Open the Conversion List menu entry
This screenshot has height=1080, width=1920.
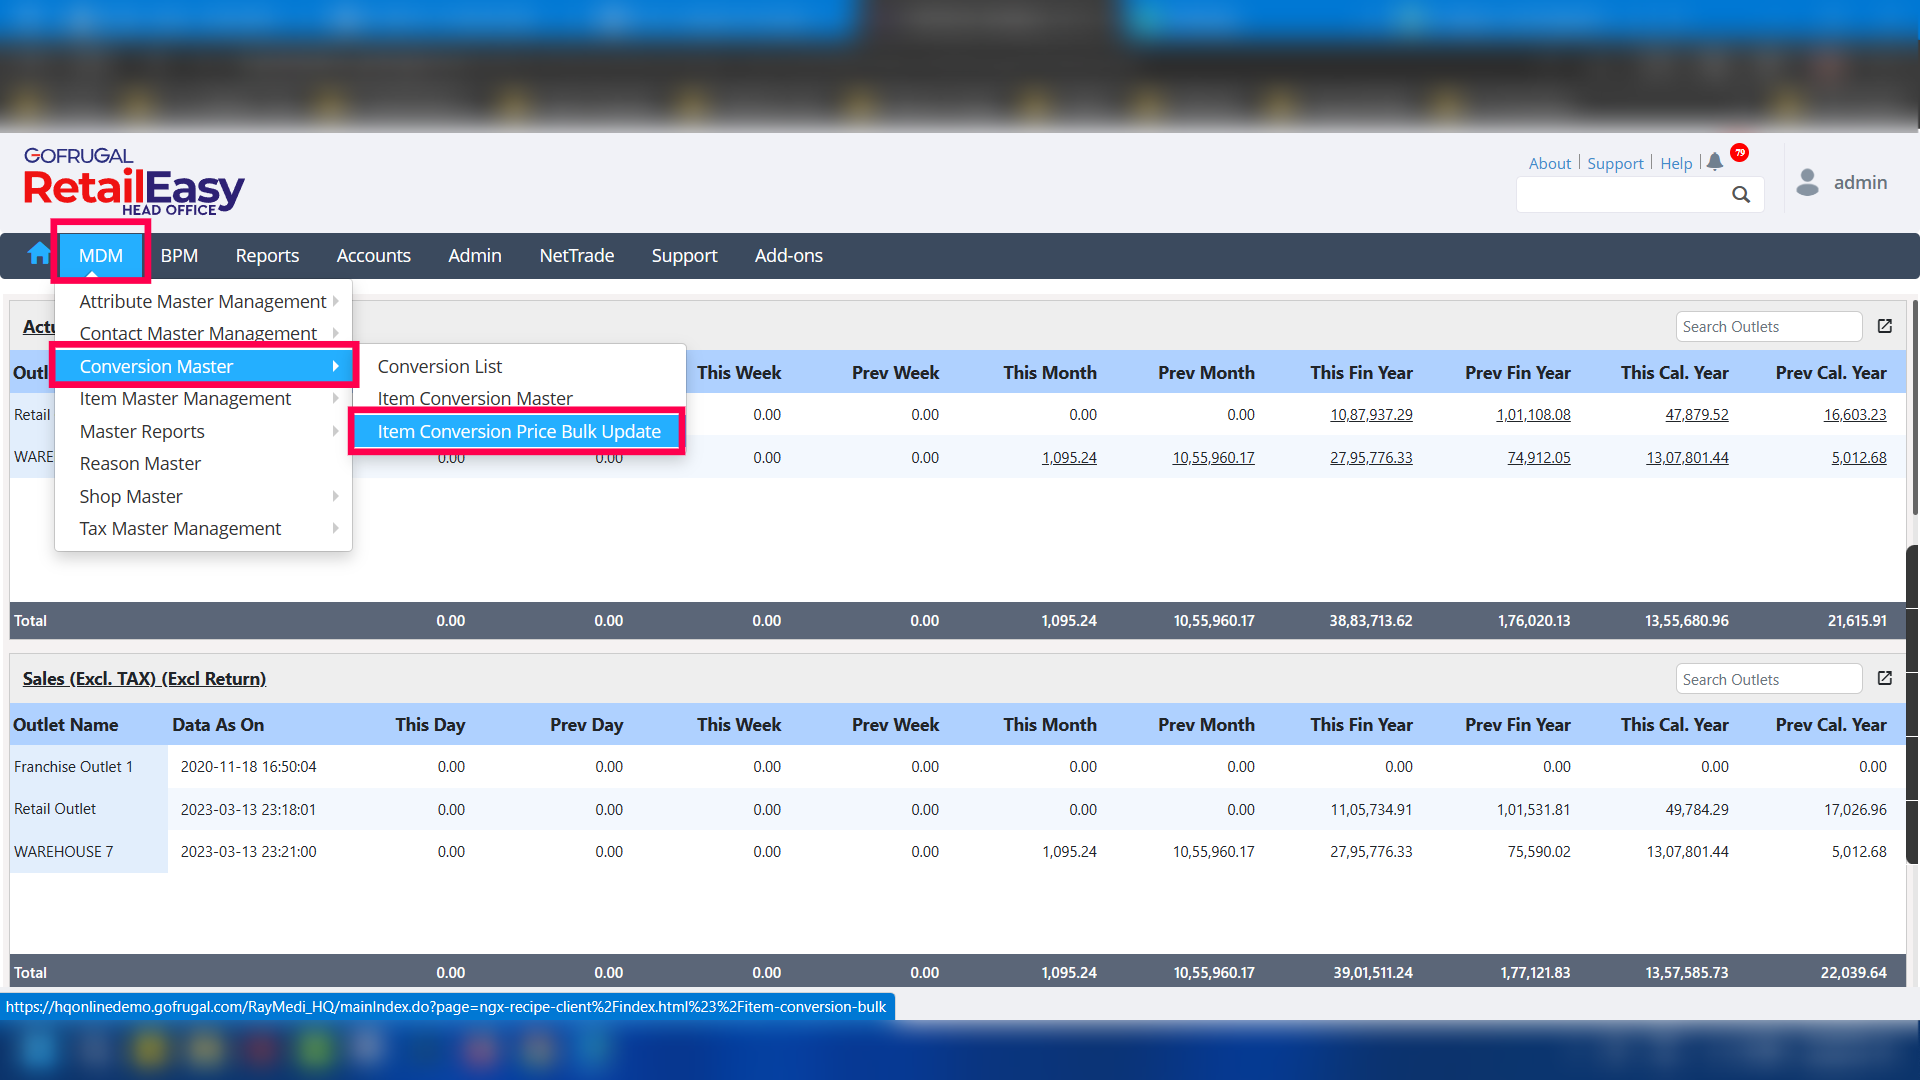(440, 366)
